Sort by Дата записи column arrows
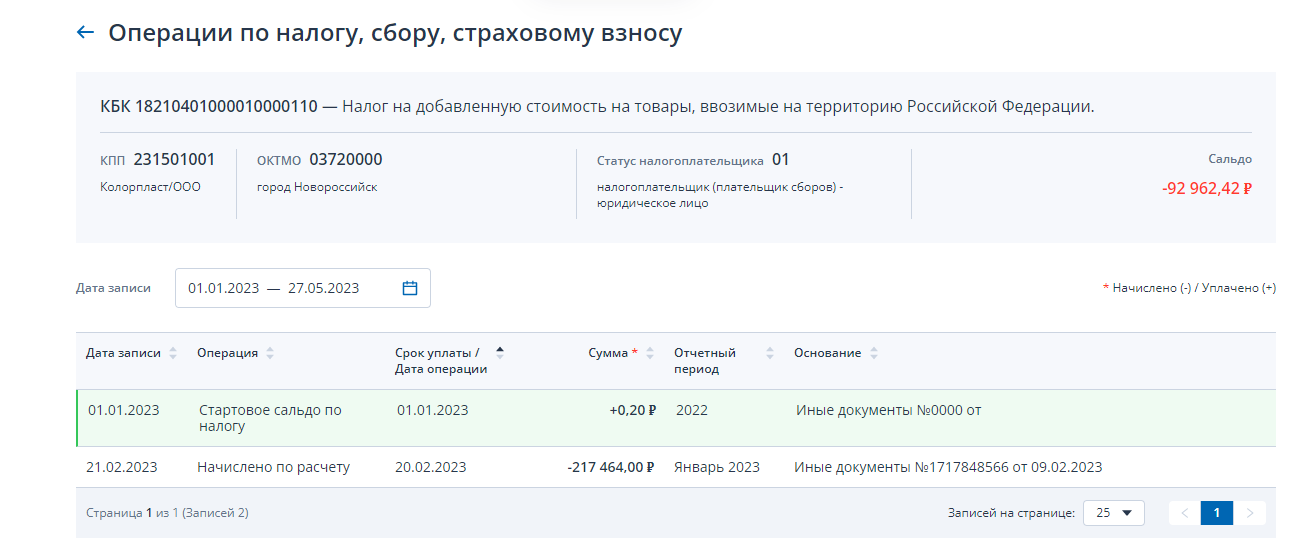The height and width of the screenshot is (554, 1306). click(x=173, y=353)
